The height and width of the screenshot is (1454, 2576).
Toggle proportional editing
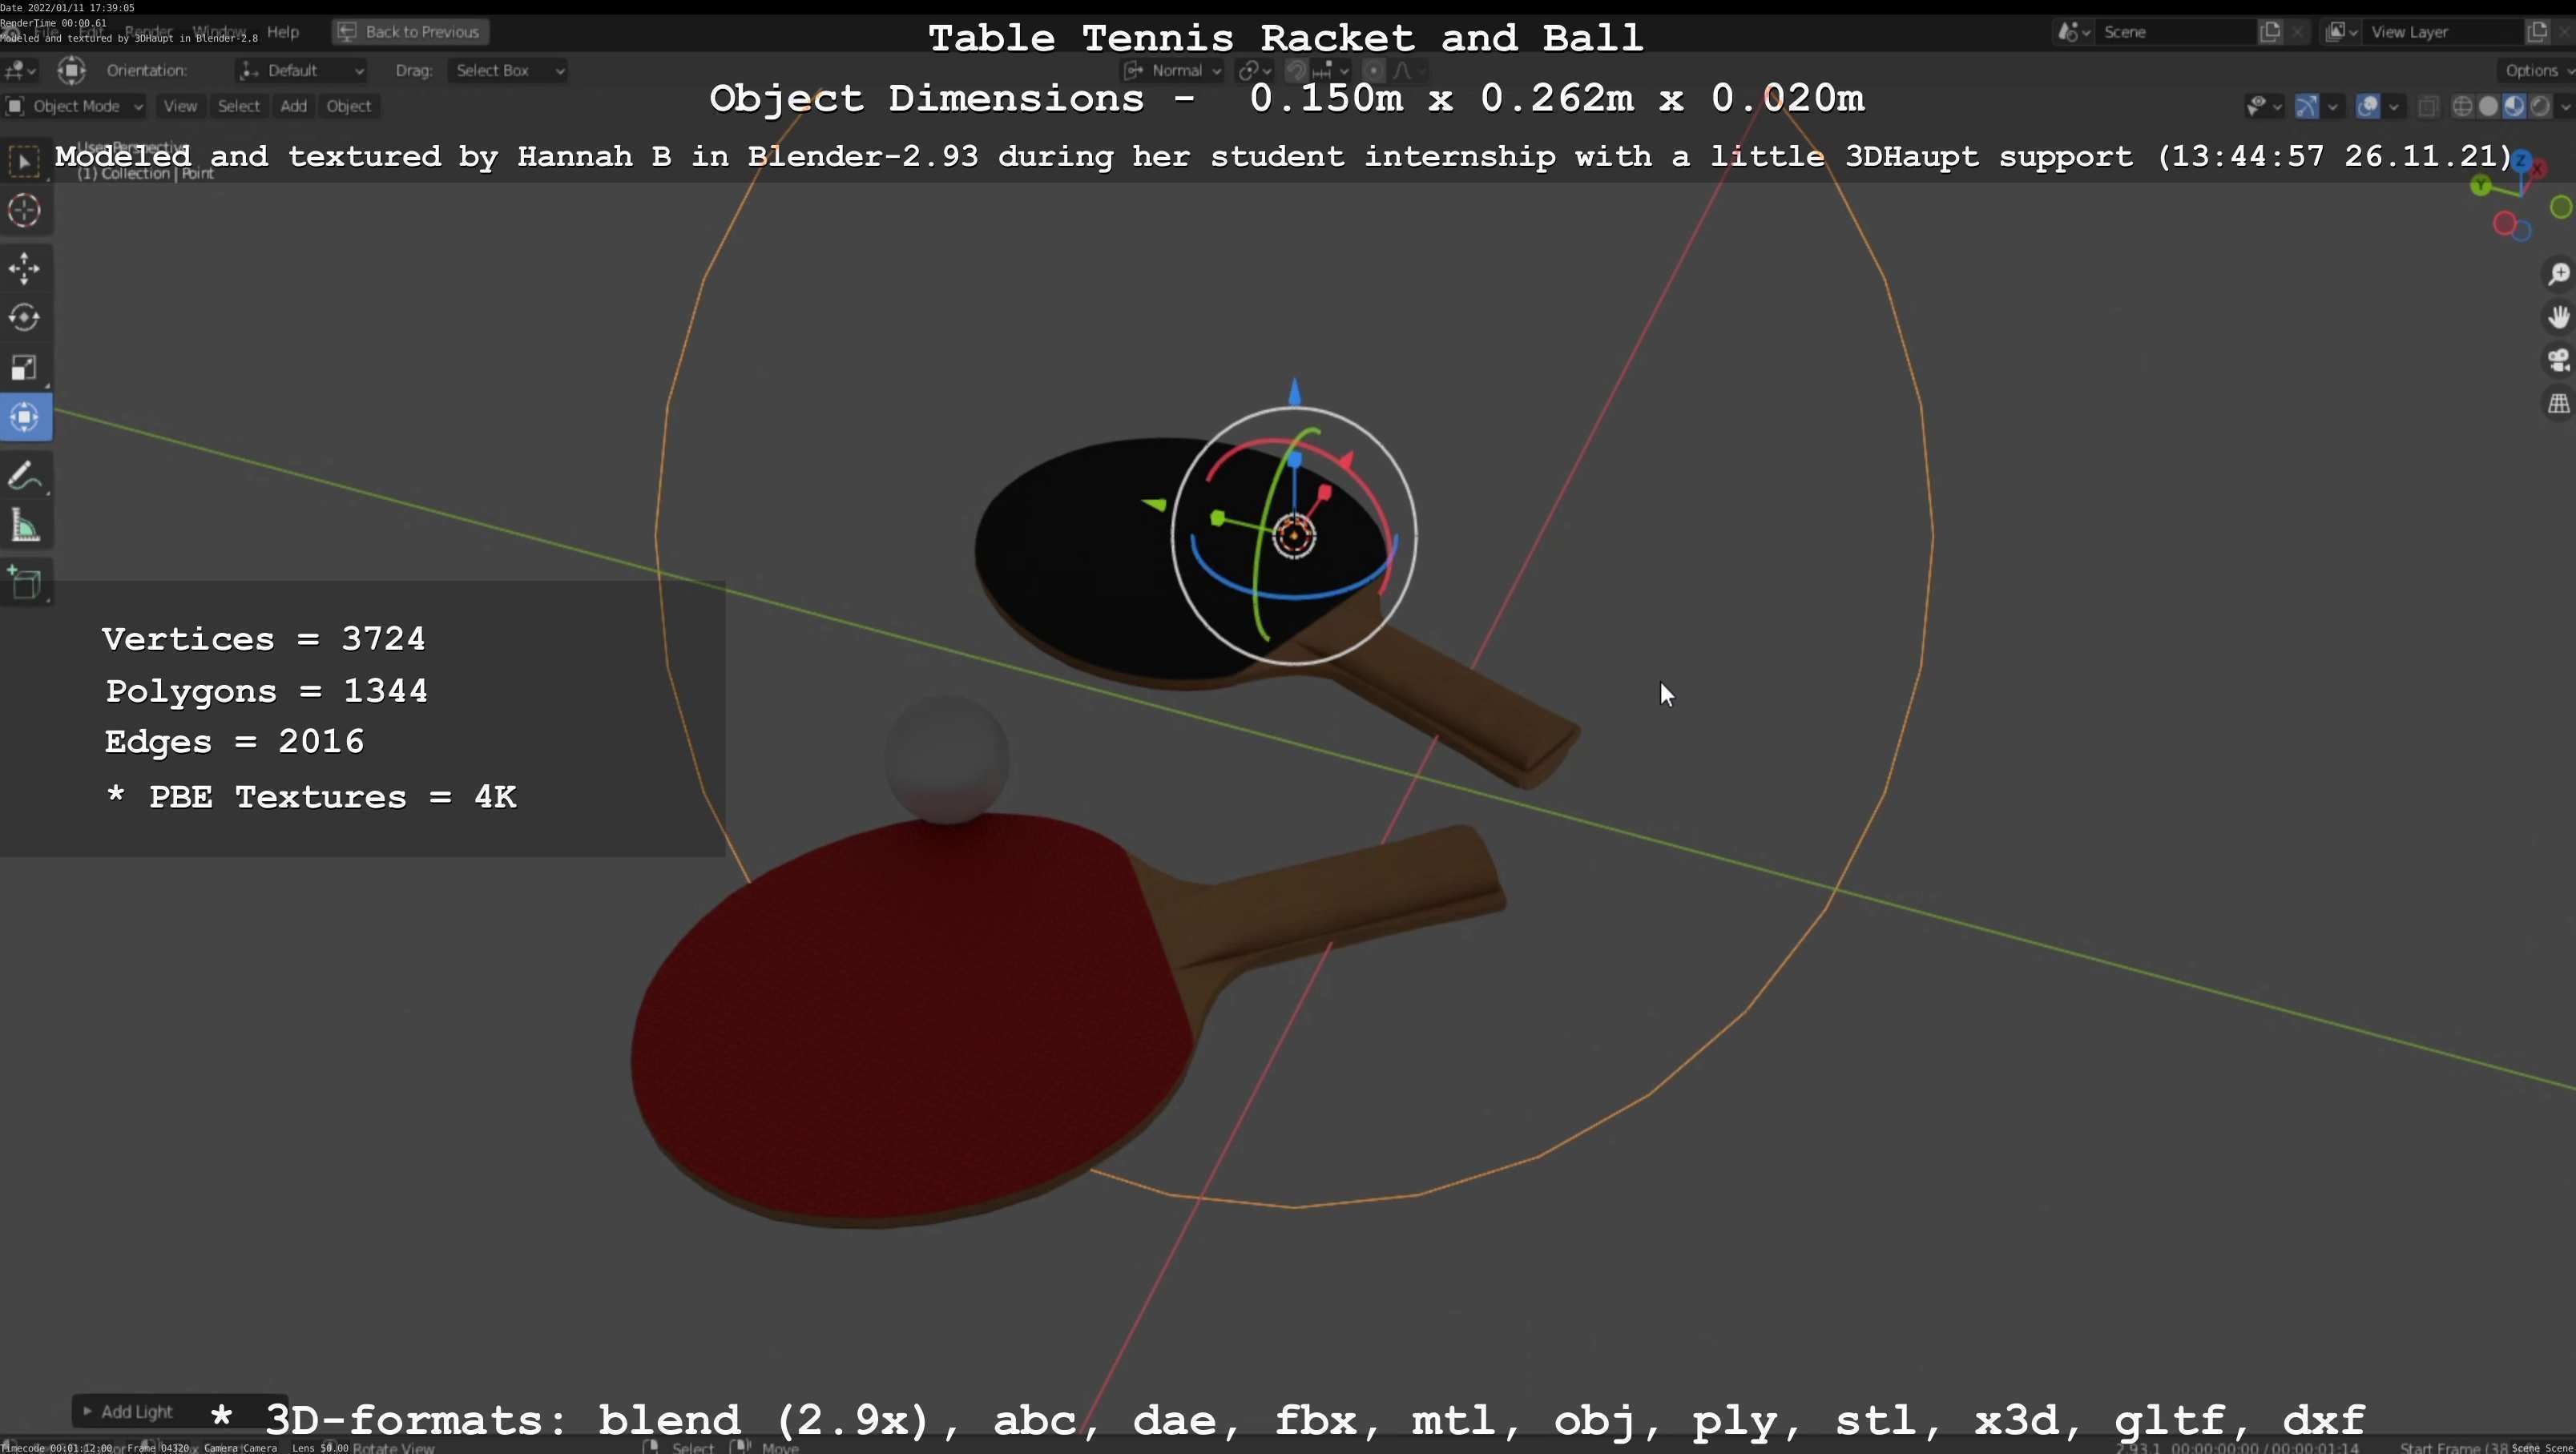click(x=1374, y=70)
